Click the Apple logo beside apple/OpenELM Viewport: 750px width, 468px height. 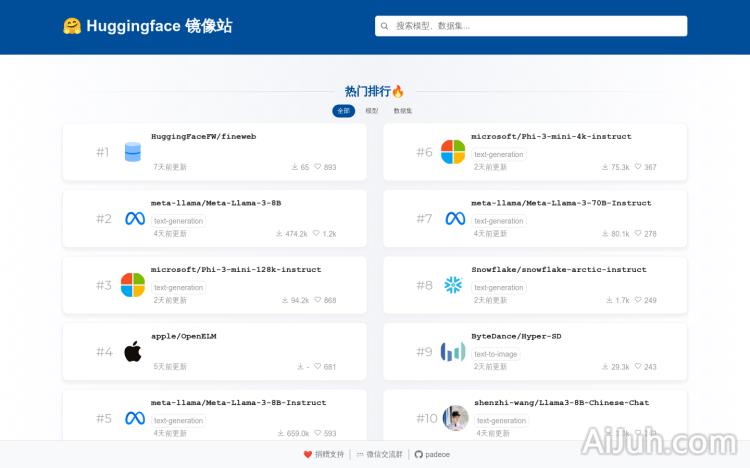click(x=133, y=351)
